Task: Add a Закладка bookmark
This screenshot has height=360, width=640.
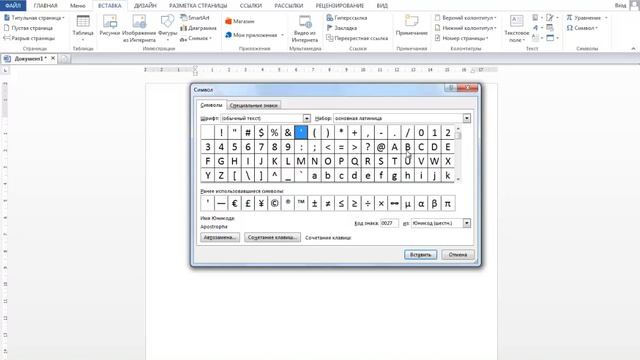Action: [342, 28]
